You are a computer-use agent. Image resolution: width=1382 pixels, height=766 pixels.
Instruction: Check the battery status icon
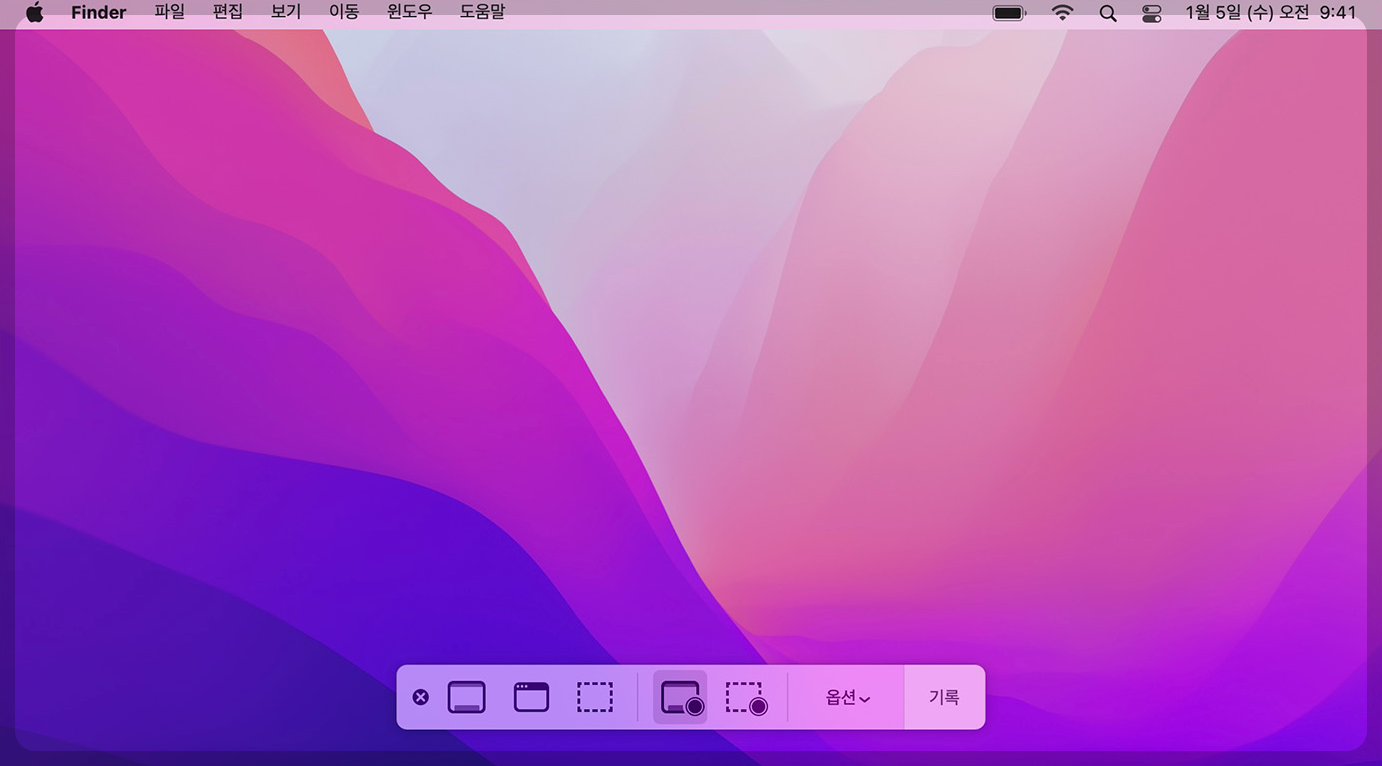click(1009, 13)
